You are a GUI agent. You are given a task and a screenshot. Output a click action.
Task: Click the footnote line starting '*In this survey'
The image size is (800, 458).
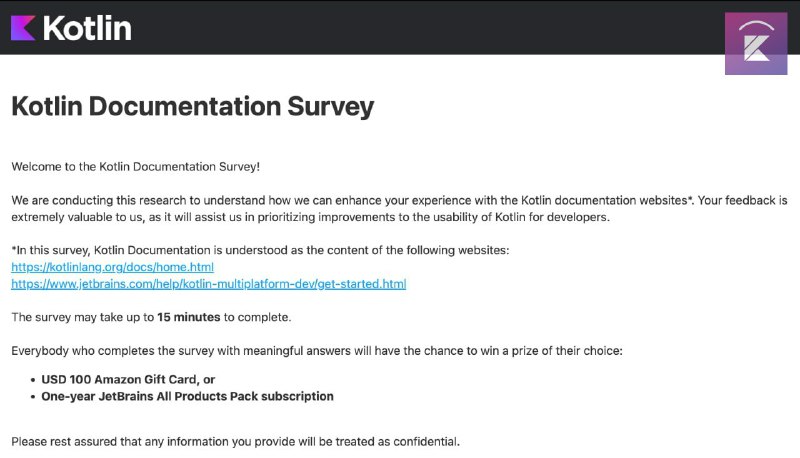260,250
